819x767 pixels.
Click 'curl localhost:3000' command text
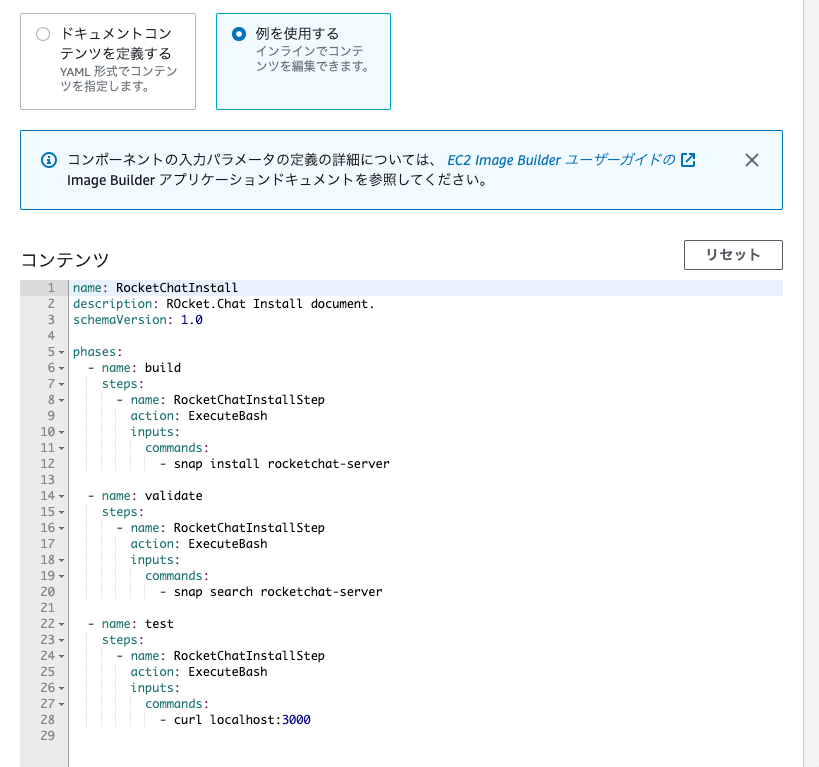coord(242,720)
